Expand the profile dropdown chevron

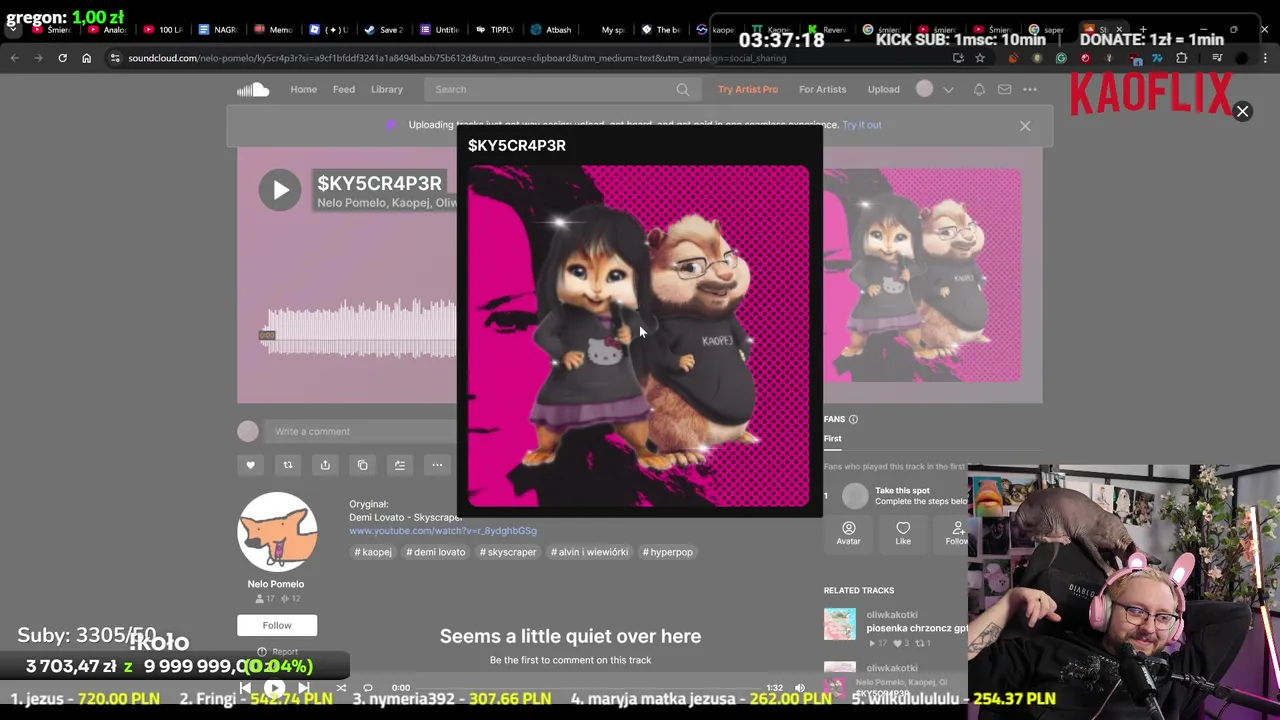948,90
